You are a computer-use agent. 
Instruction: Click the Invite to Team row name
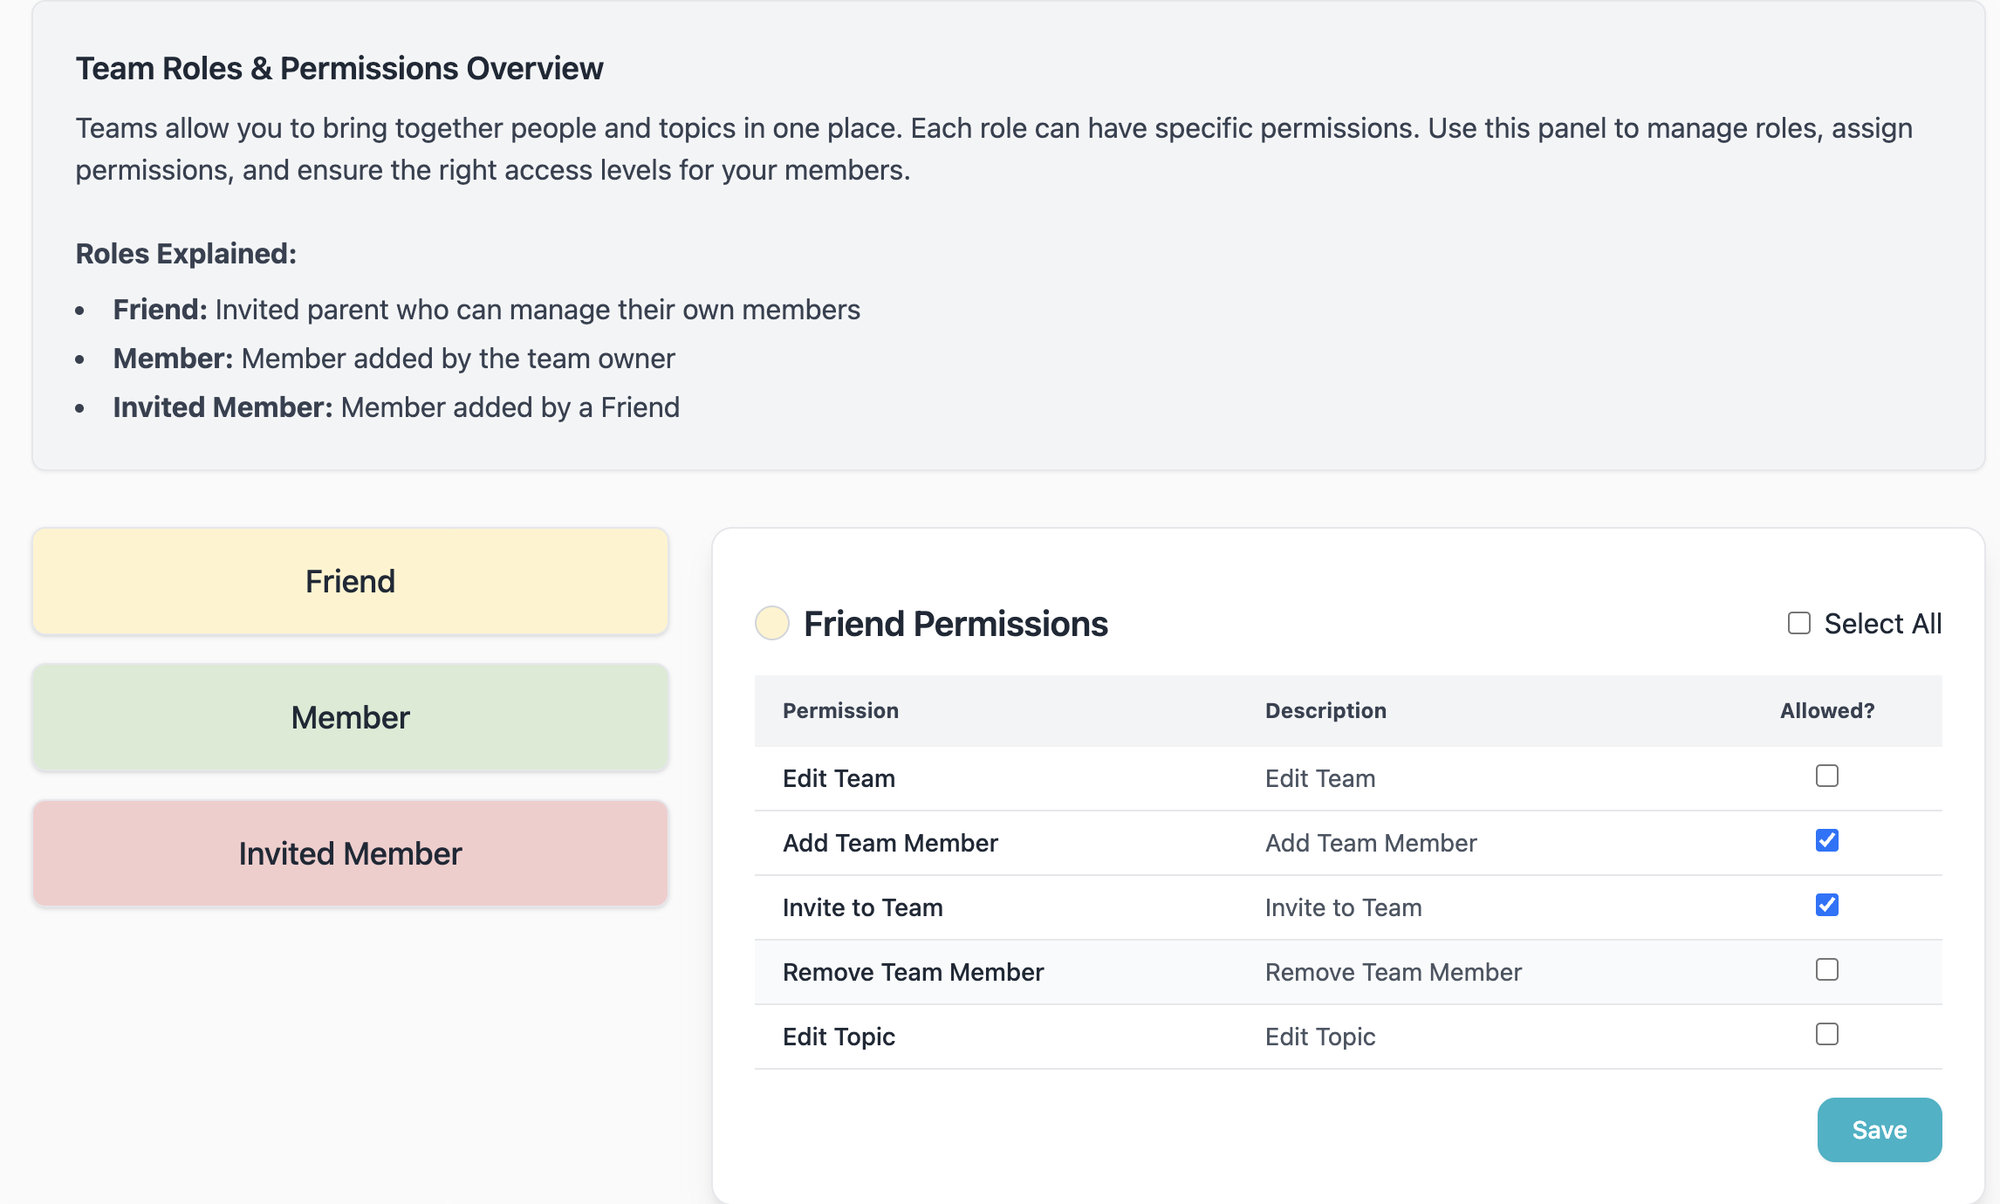click(x=862, y=907)
